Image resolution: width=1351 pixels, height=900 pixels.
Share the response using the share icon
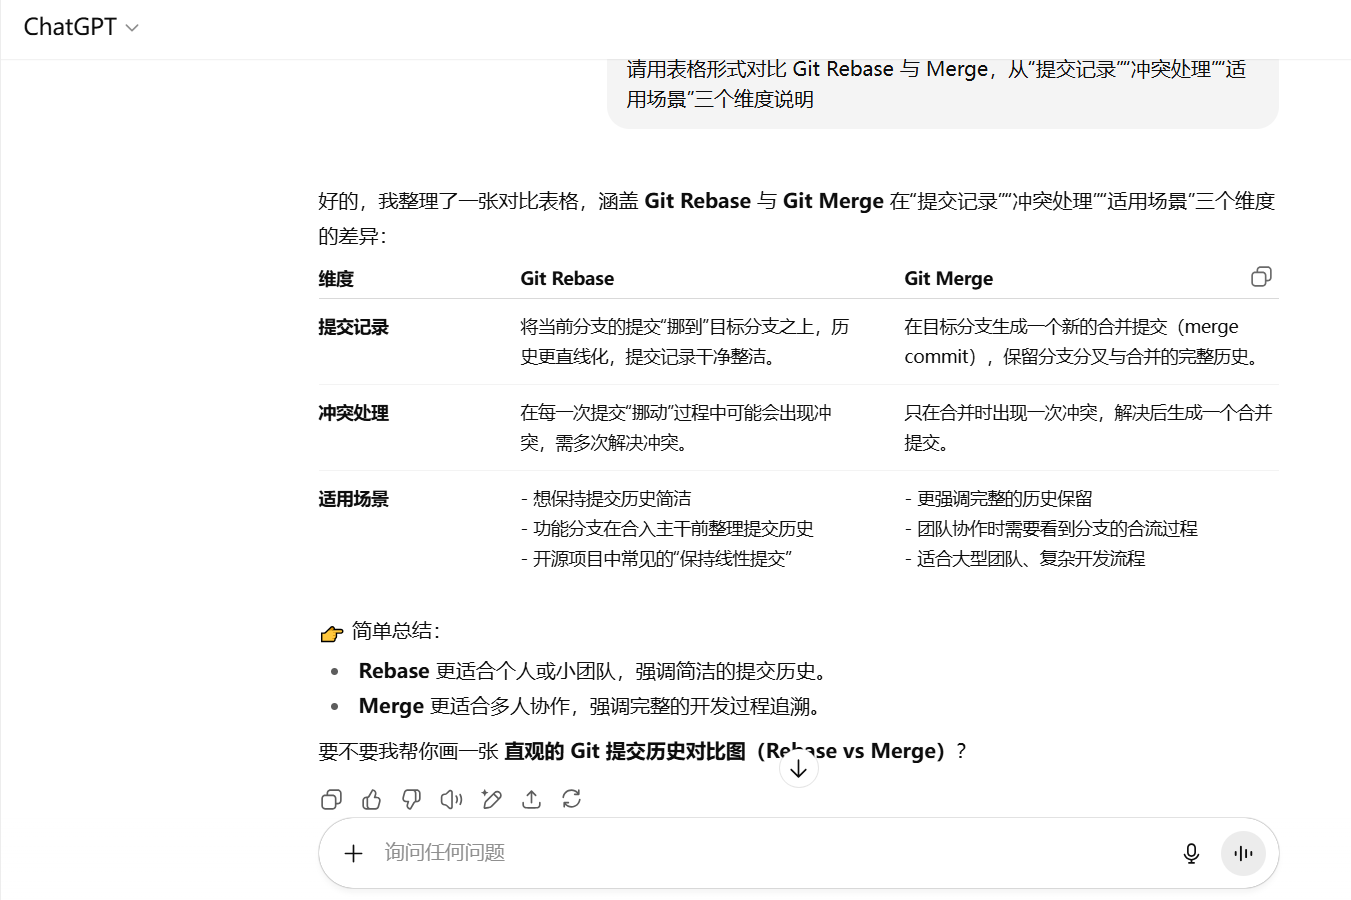(531, 799)
